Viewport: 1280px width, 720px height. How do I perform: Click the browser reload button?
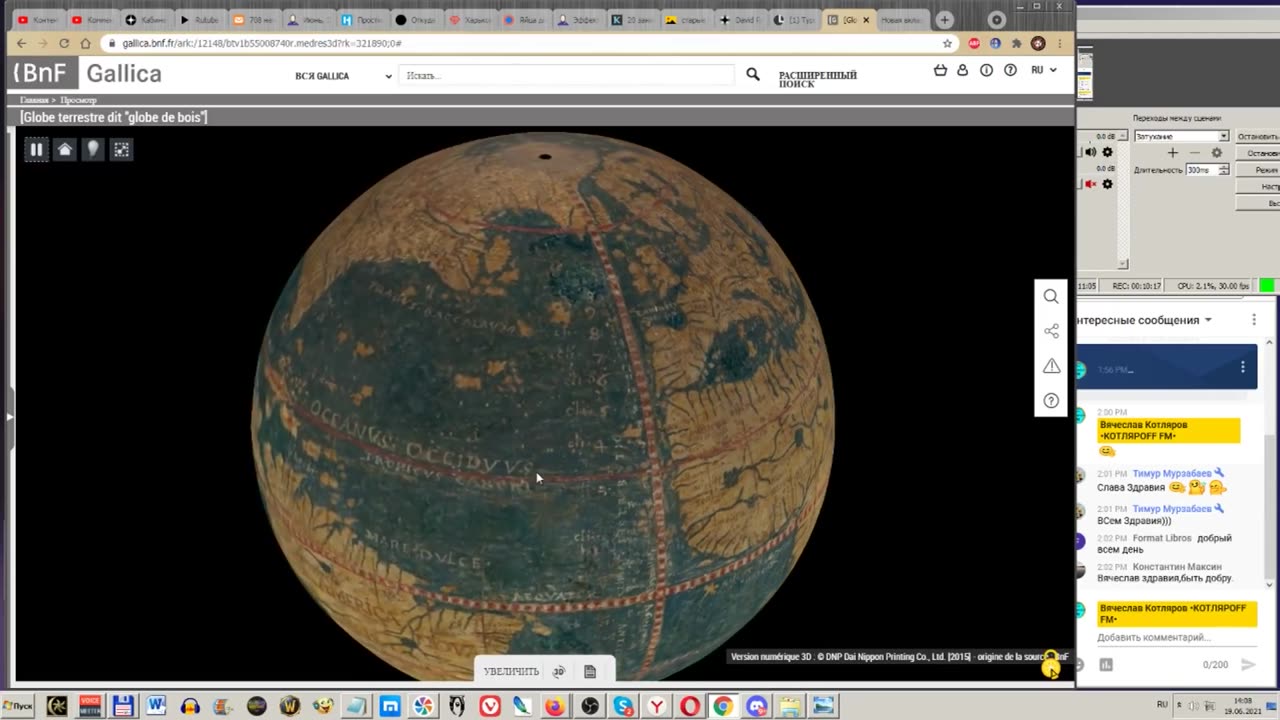pyautogui.click(x=64, y=43)
